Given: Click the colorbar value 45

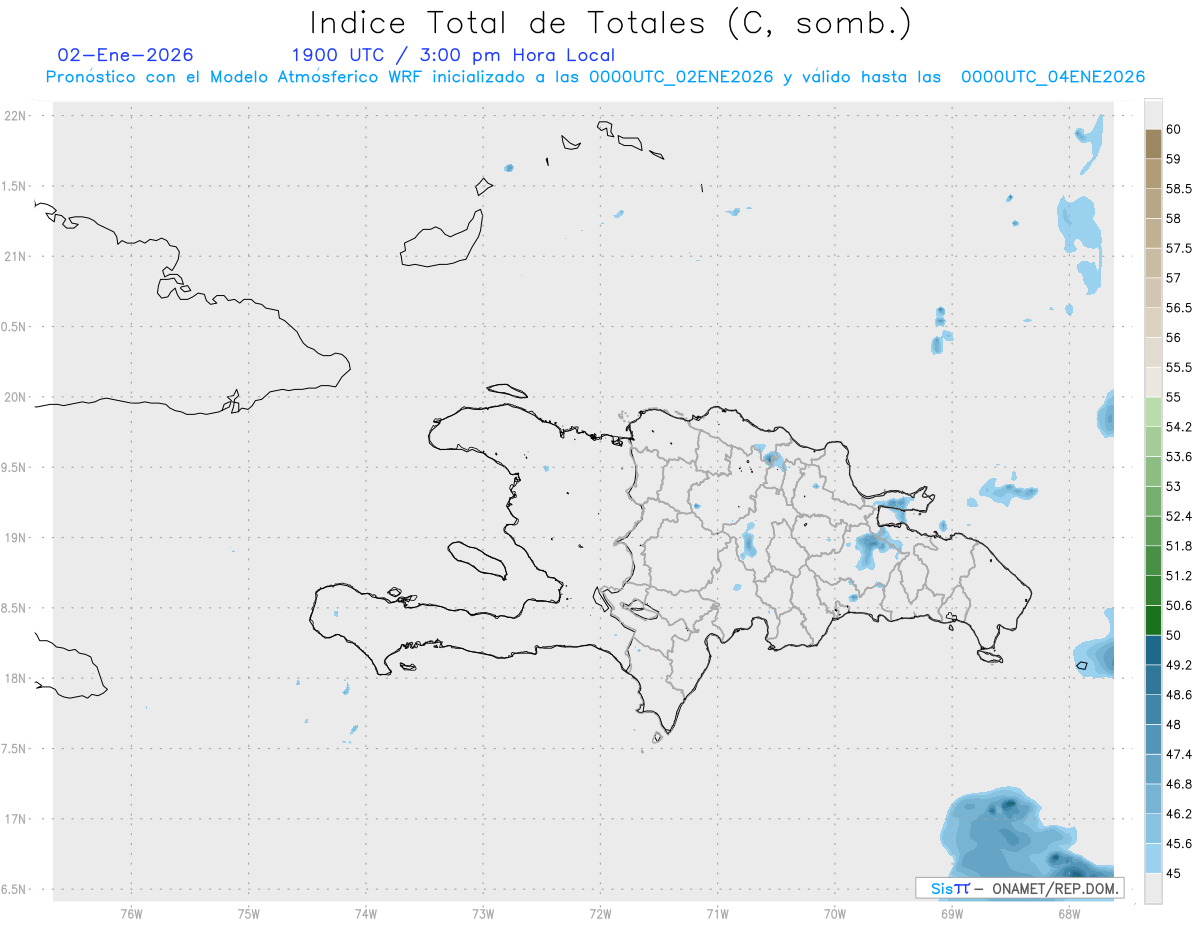Looking at the screenshot, I should point(1173,873).
